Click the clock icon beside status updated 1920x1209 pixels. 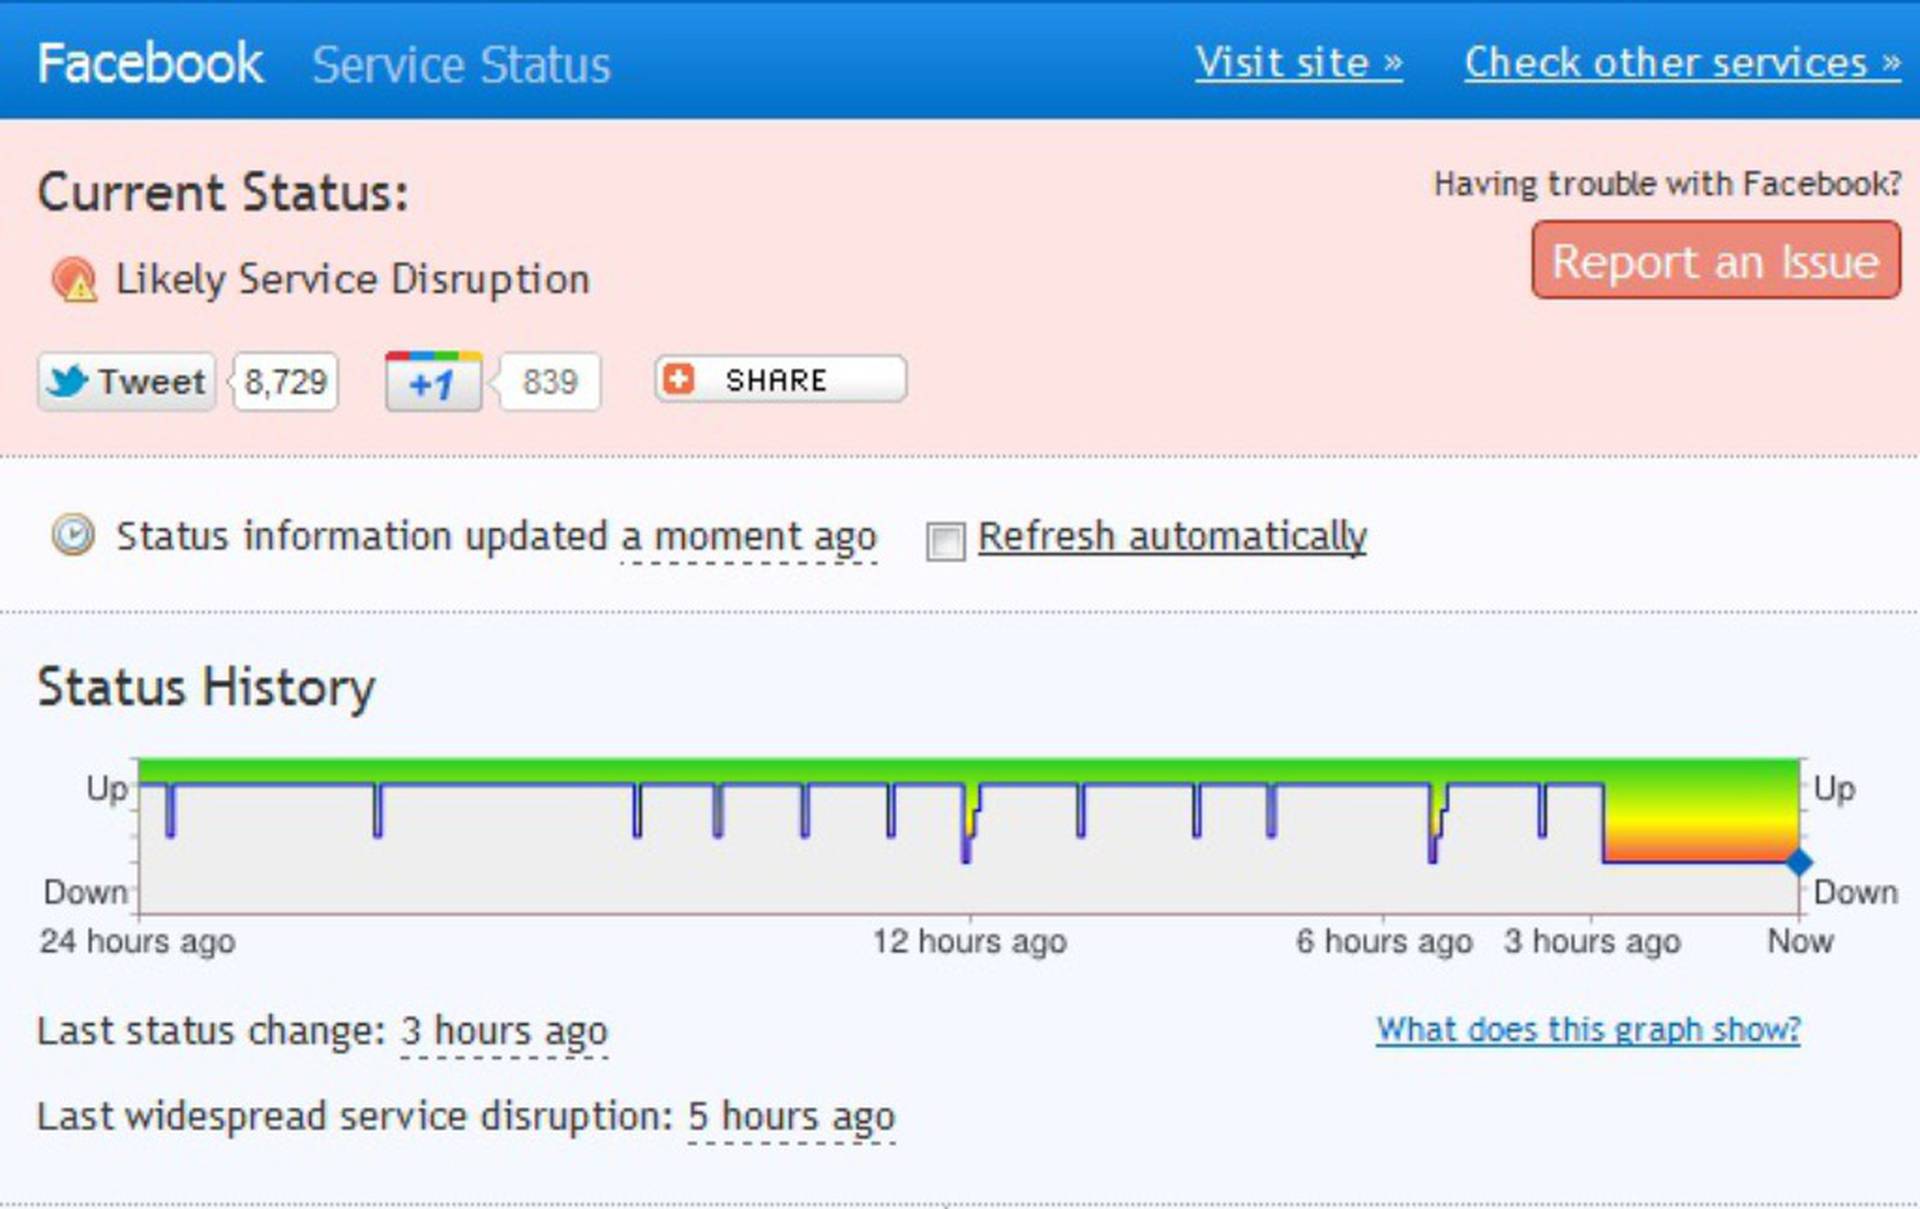73,535
